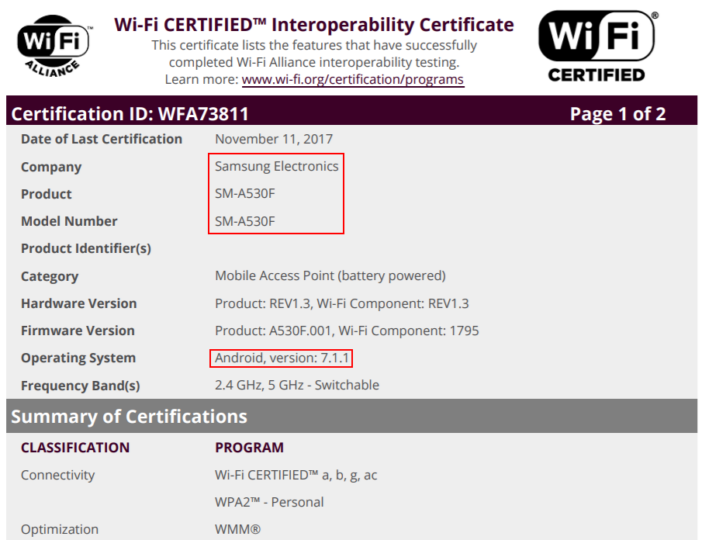Click the Interoperability Certificate title
This screenshot has width=702, height=540.
tap(313, 25)
